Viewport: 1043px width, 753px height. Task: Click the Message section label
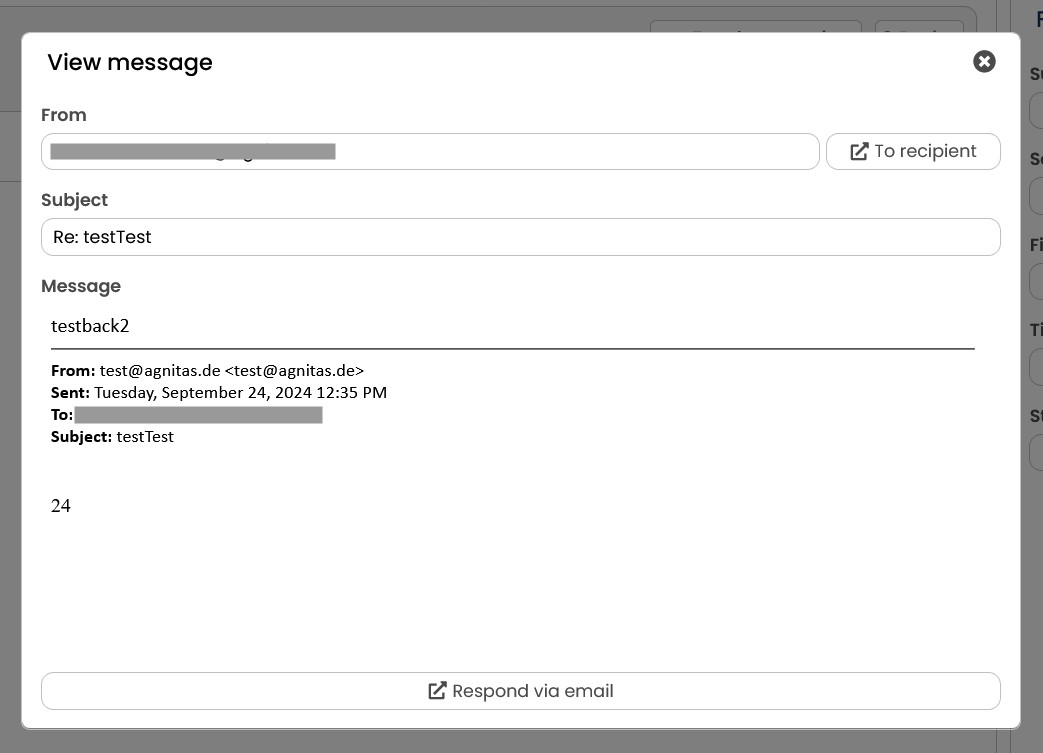pyautogui.click(x=81, y=286)
